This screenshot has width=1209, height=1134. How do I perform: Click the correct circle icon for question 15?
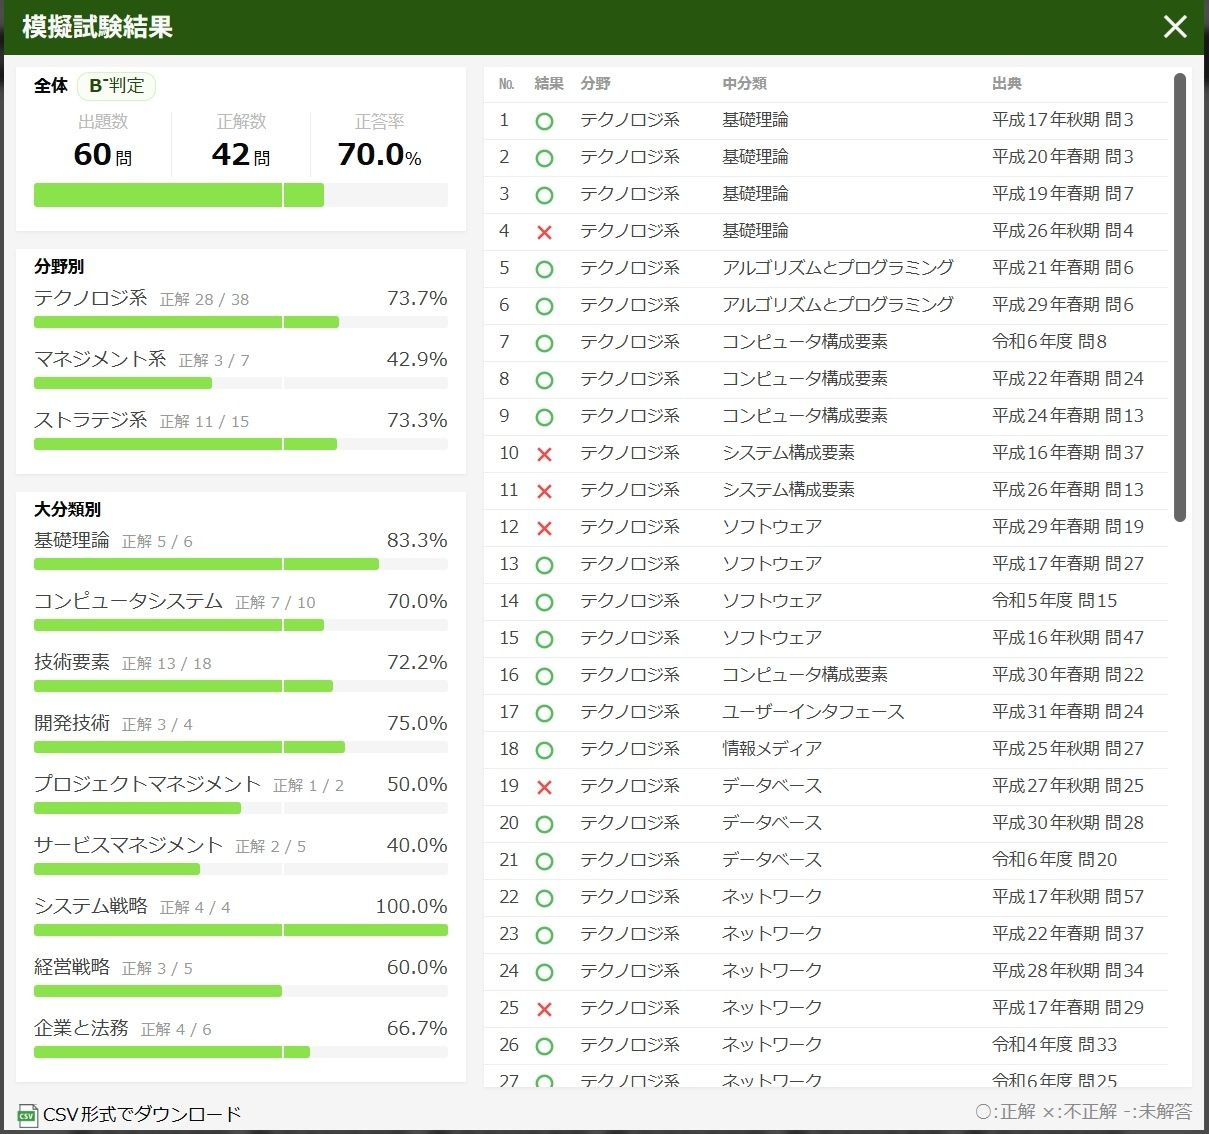click(x=544, y=639)
